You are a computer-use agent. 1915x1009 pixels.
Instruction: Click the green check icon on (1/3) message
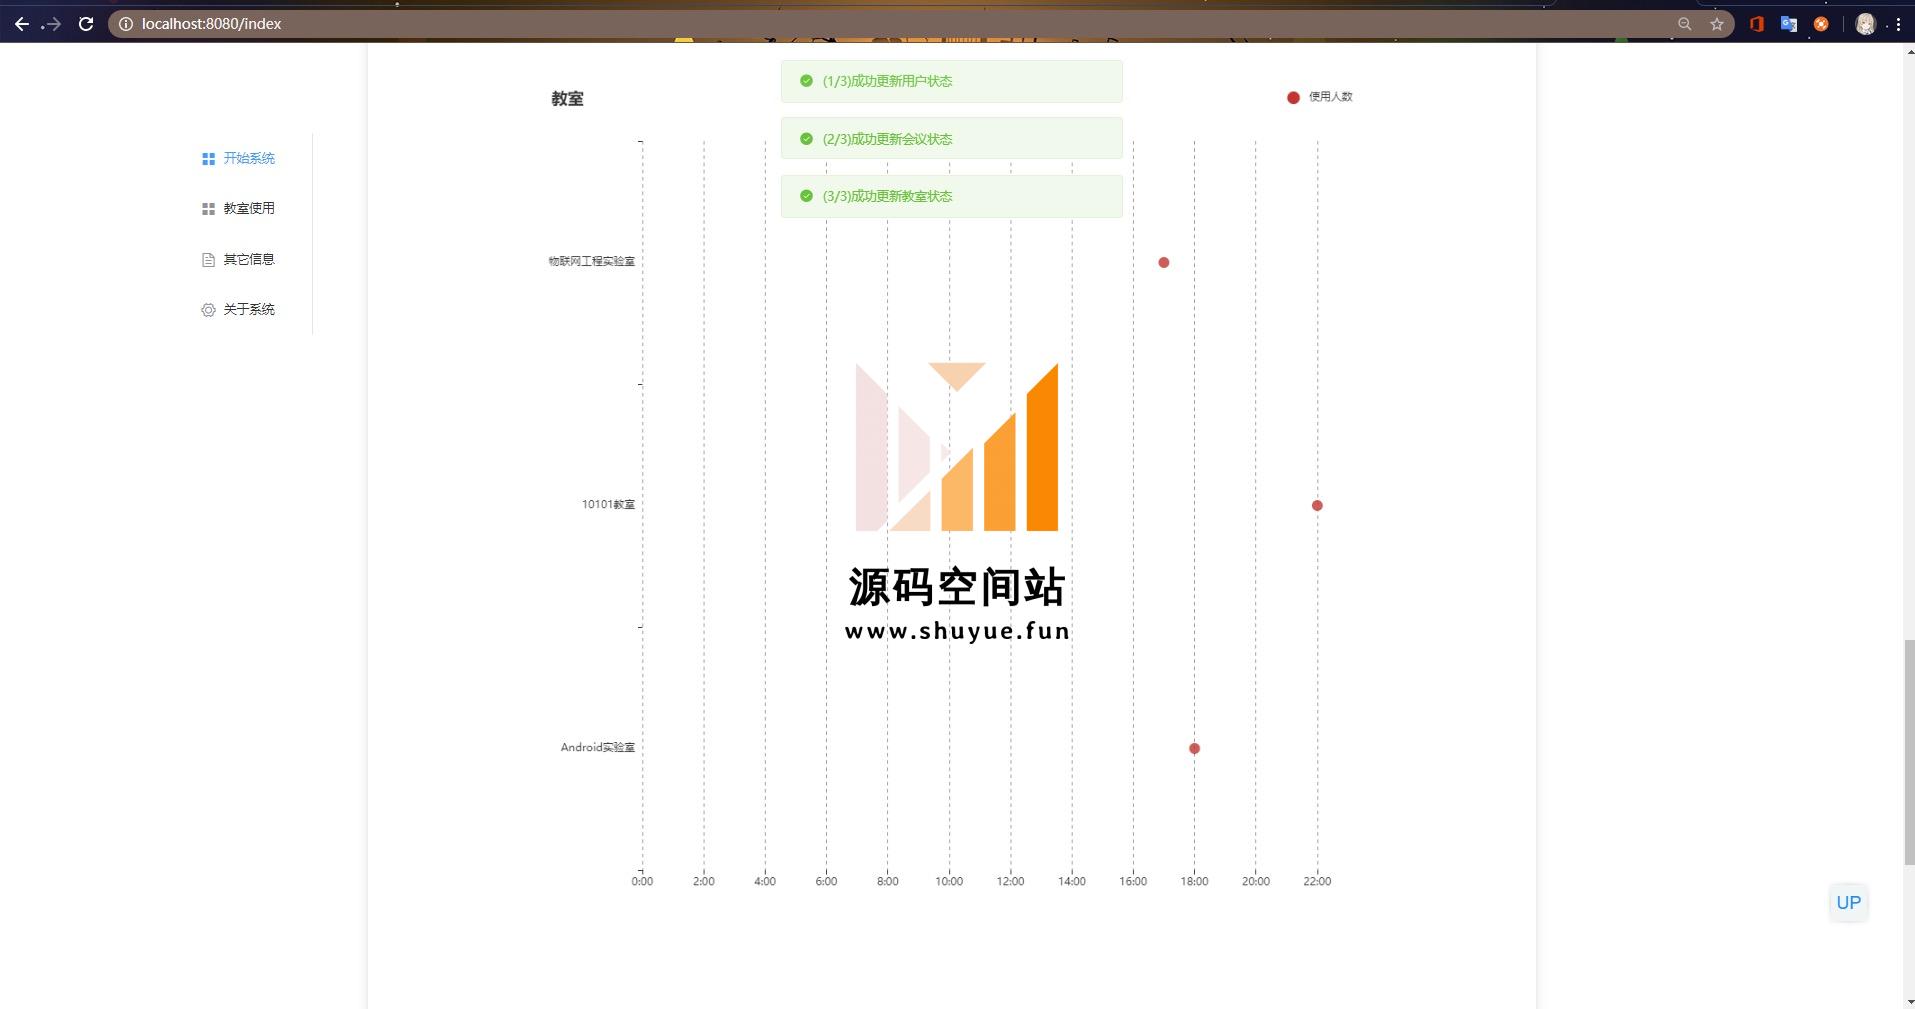coord(806,81)
